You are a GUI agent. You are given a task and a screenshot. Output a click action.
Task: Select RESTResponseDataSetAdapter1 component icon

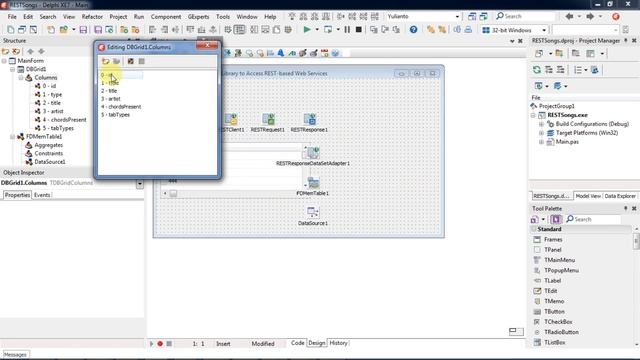click(313, 153)
